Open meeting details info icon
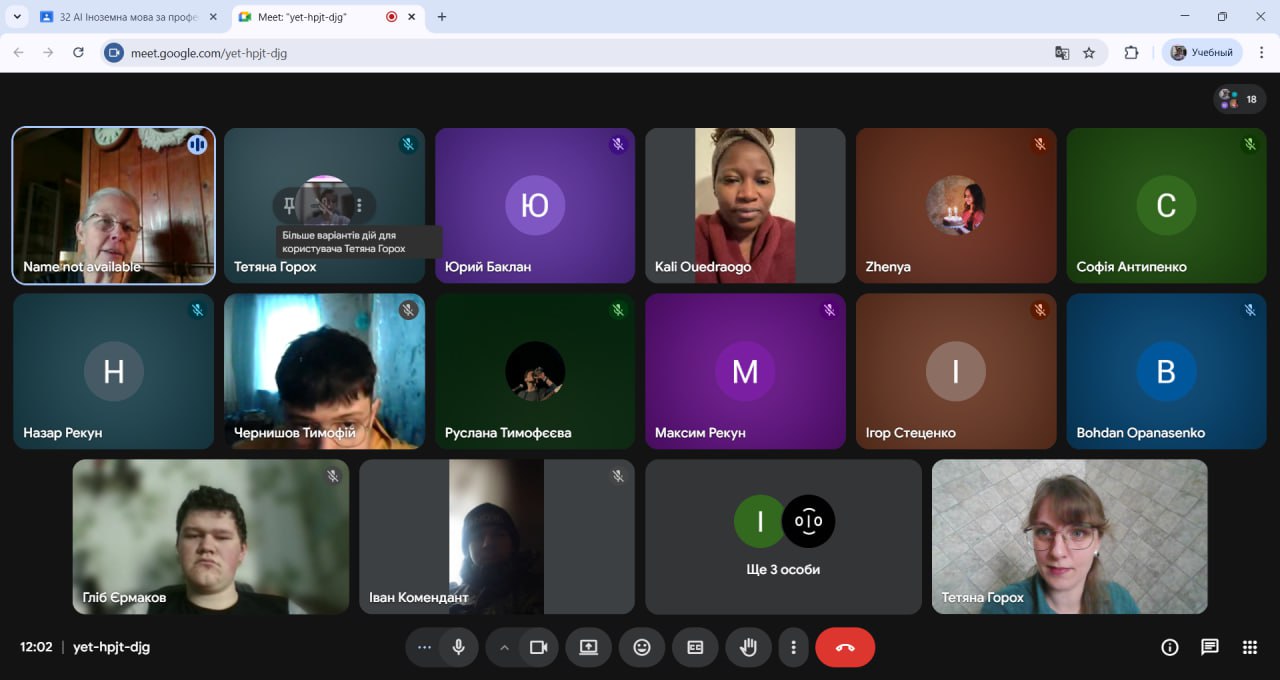1280x680 pixels. click(1170, 647)
